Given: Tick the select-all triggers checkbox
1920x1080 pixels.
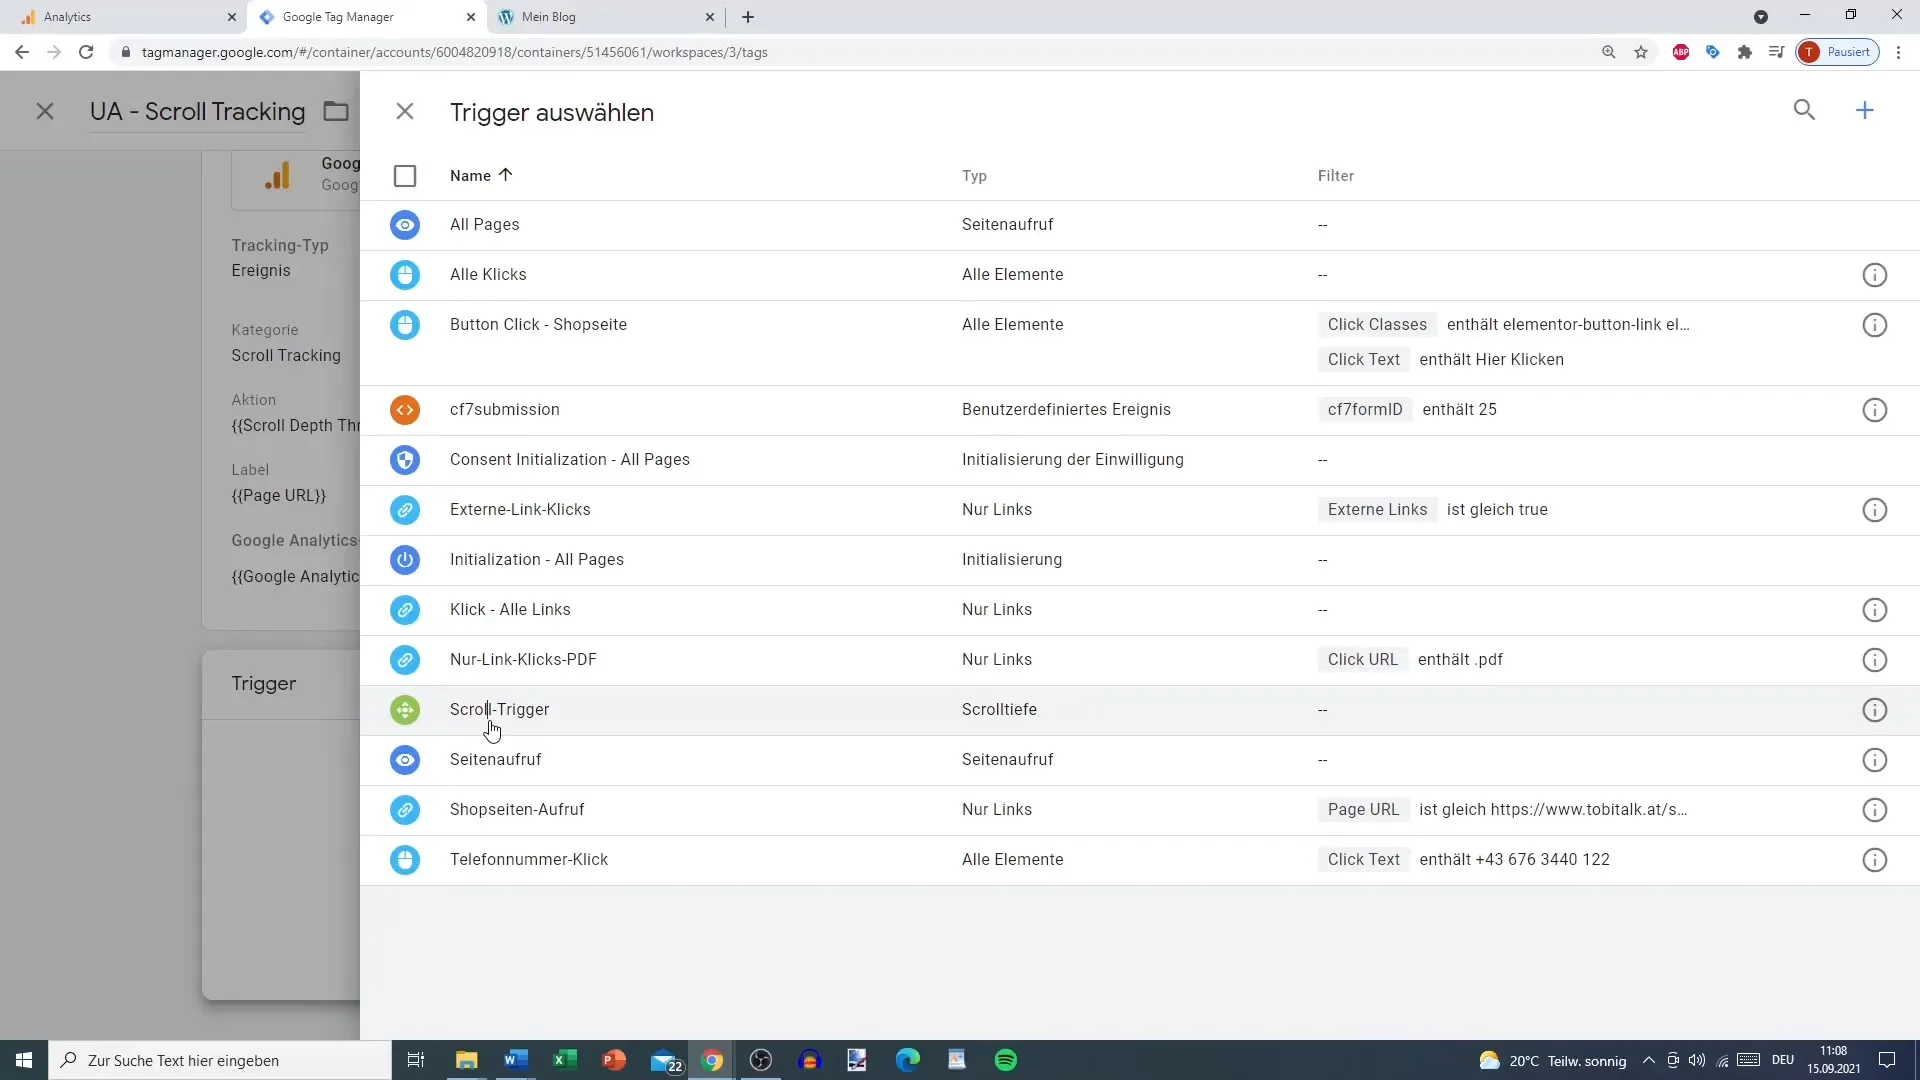Looking at the screenshot, I should pos(405,176).
